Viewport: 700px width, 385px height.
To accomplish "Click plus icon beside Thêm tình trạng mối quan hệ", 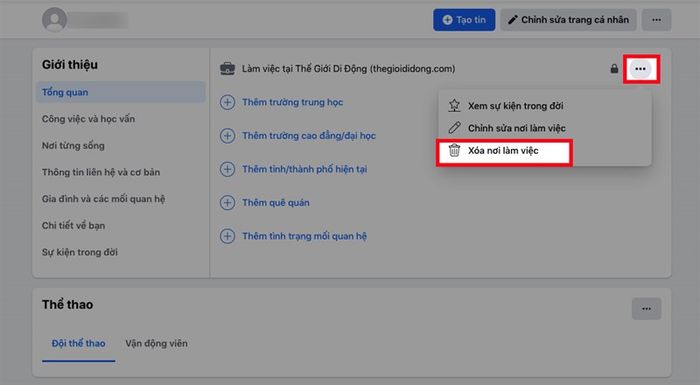I will [227, 236].
